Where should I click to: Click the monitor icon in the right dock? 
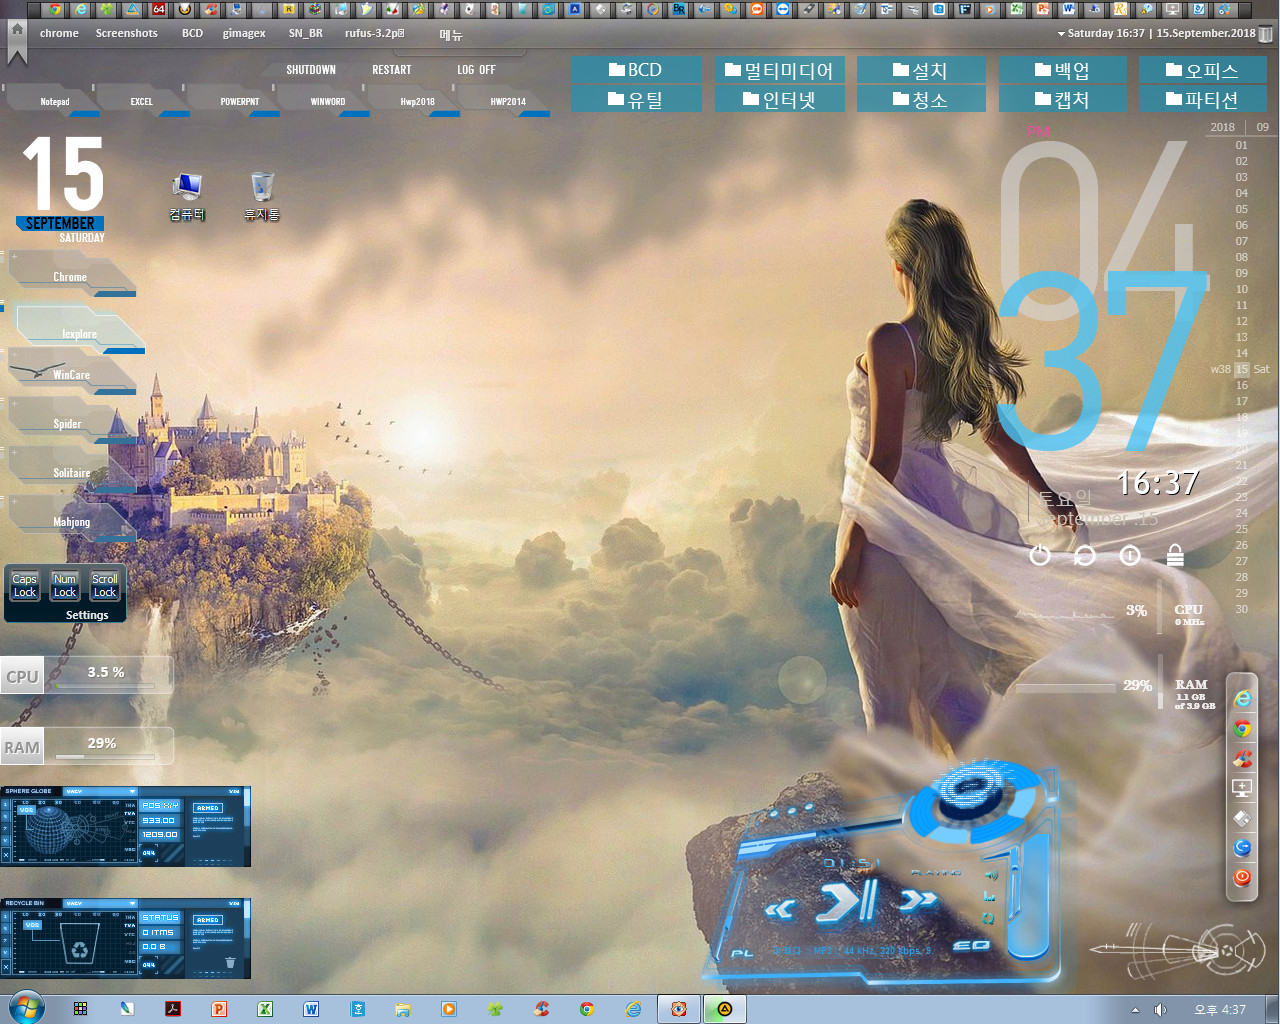pos(1242,788)
